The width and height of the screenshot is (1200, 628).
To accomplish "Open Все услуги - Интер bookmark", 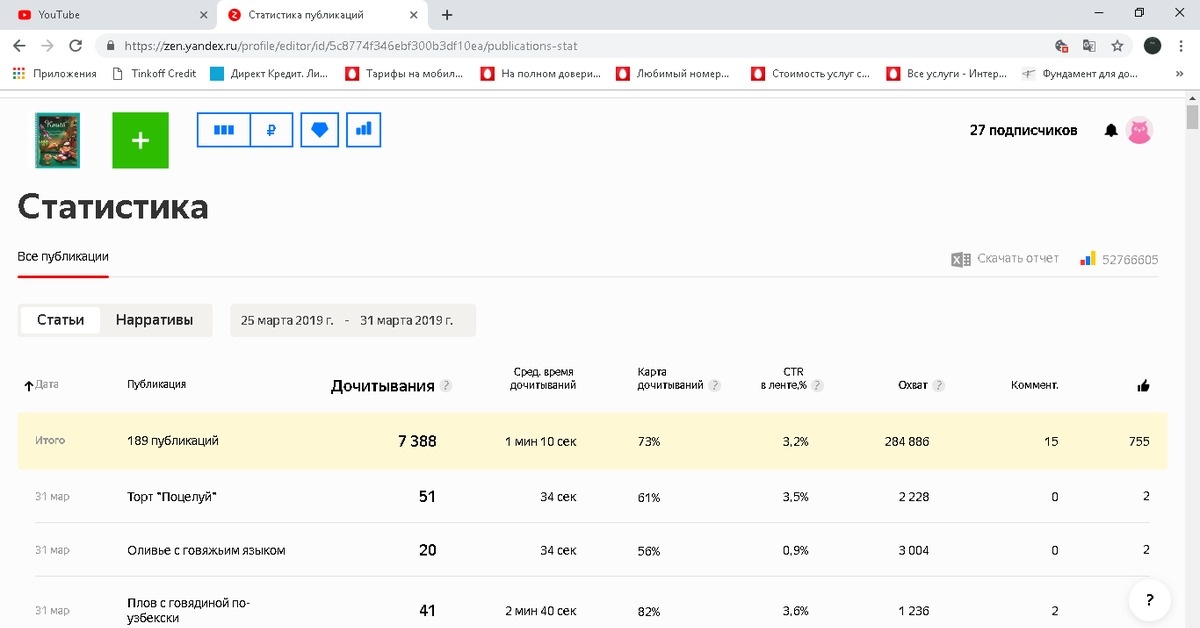I will pos(948,73).
